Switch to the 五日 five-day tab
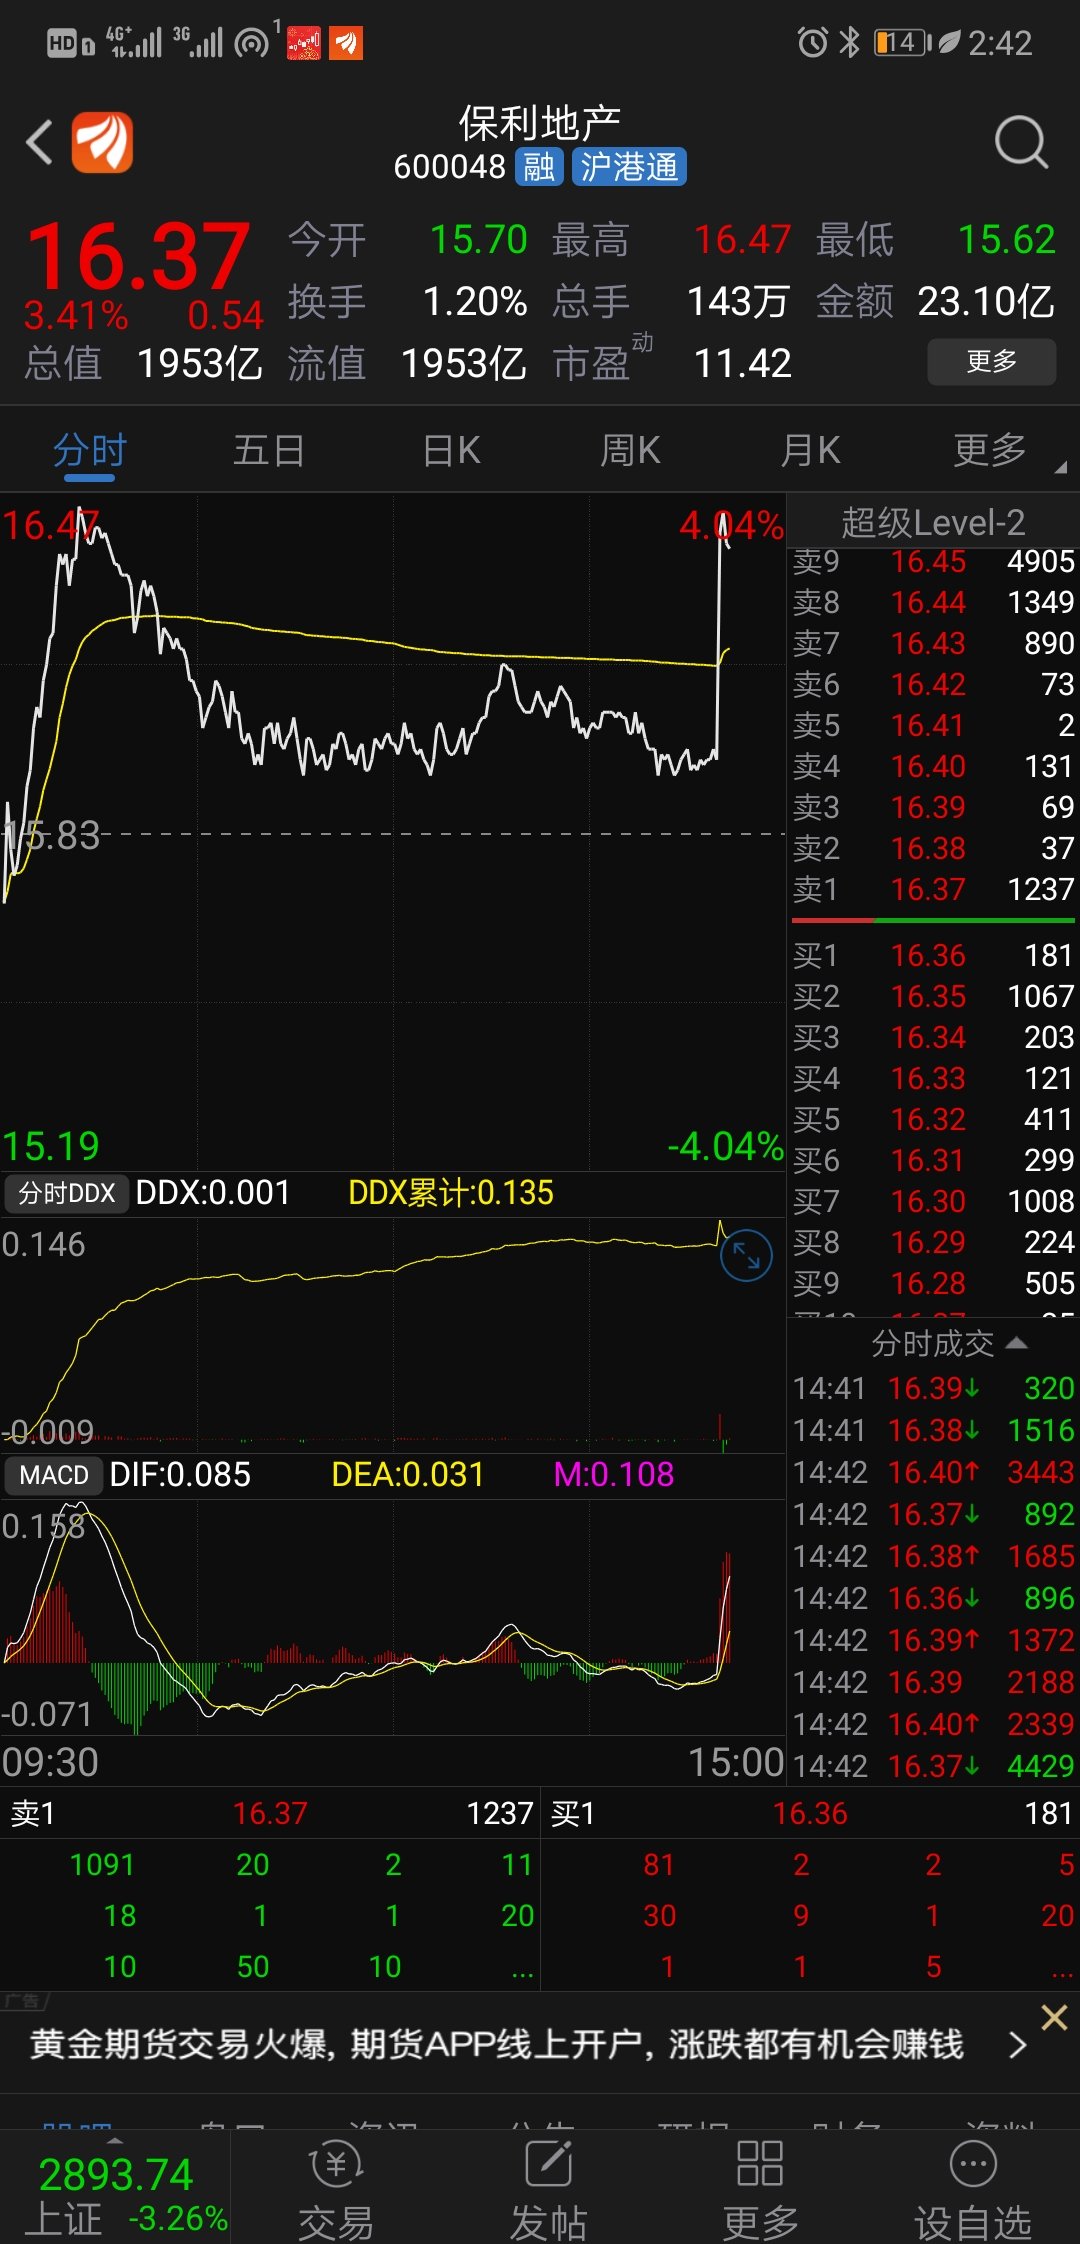1080x2244 pixels. (x=270, y=451)
